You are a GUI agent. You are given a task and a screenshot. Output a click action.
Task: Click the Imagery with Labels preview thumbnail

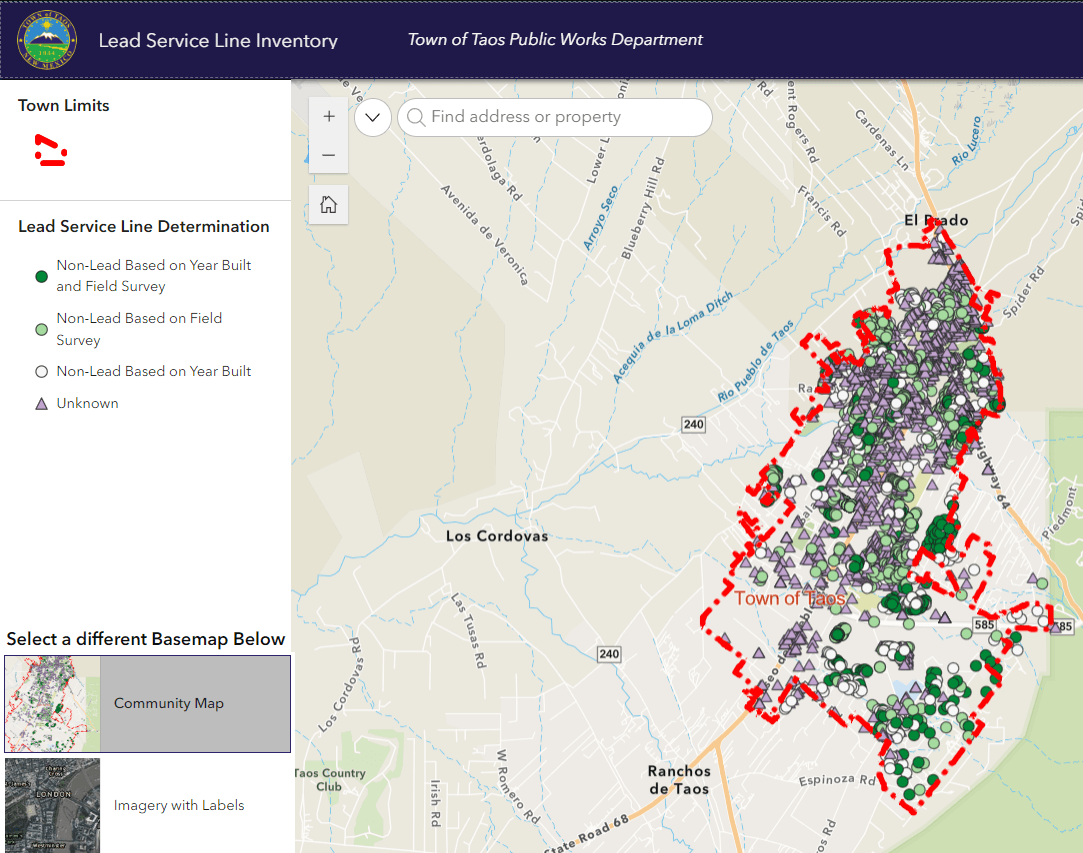[x=52, y=805]
